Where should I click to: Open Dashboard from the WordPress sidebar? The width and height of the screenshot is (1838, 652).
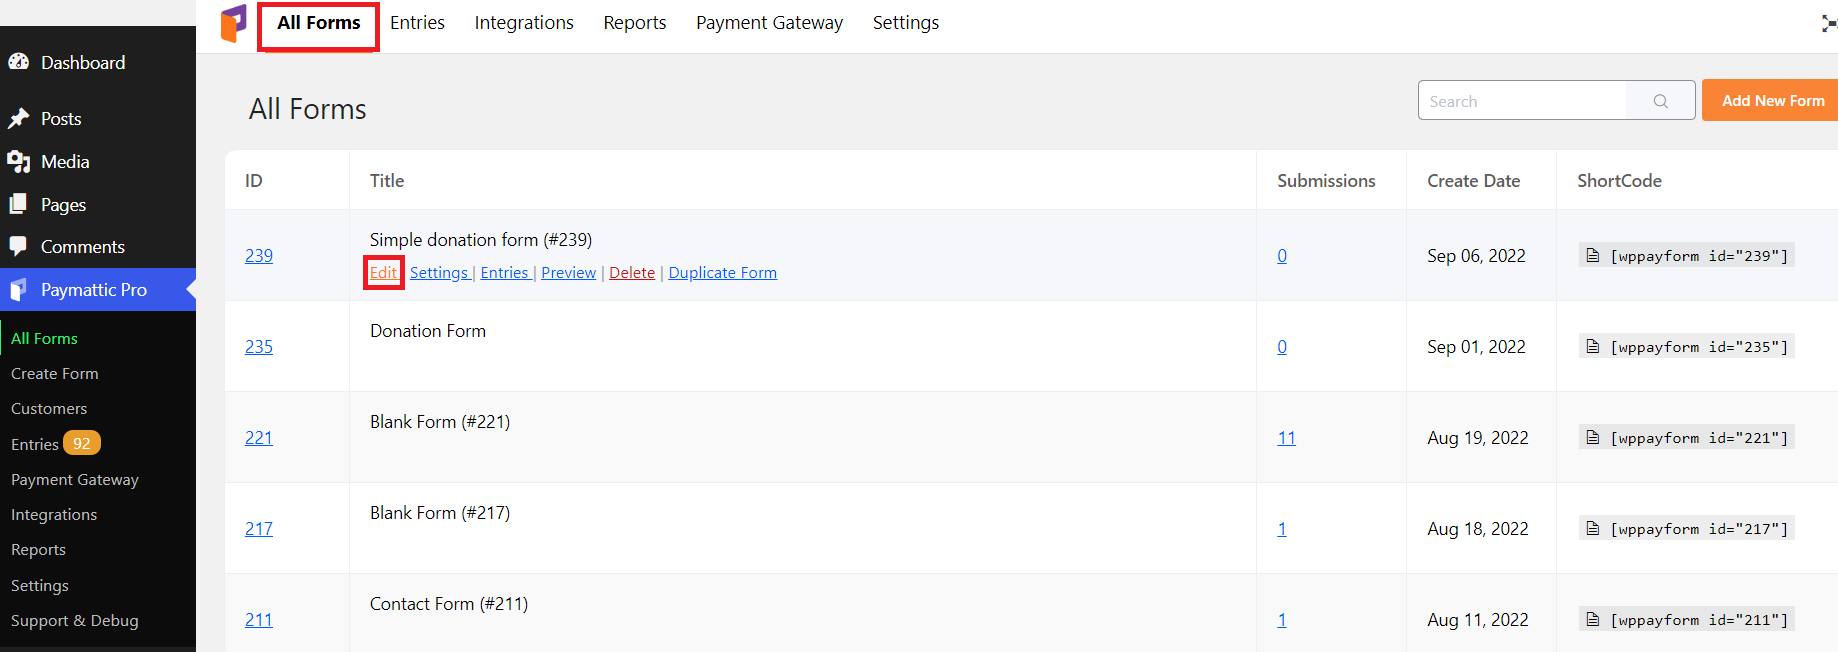point(82,63)
